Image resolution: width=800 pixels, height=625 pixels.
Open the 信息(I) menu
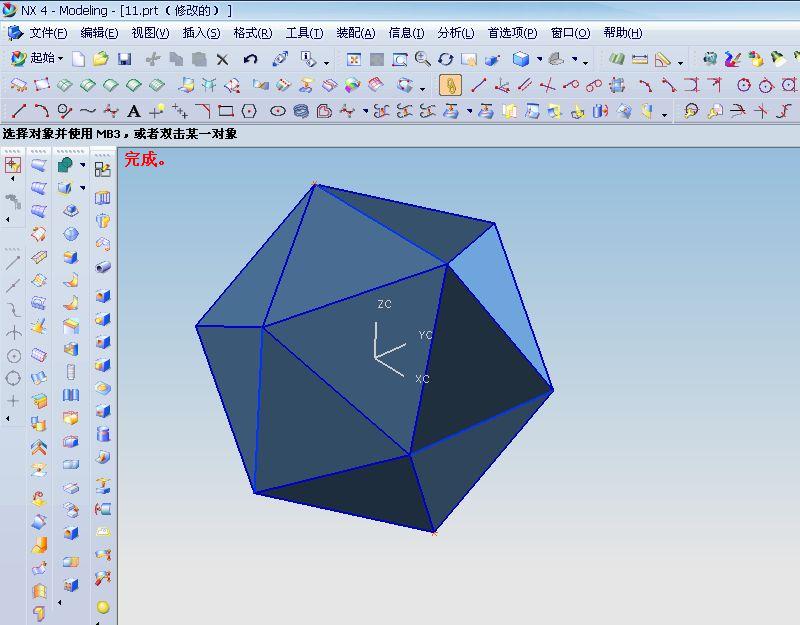(x=406, y=33)
